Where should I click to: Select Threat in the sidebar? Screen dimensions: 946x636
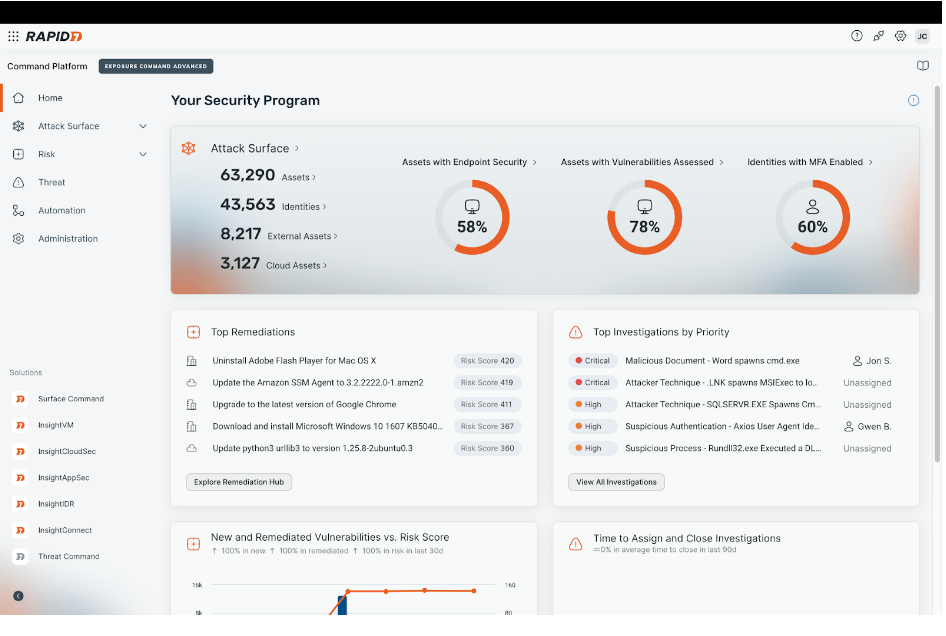point(51,182)
